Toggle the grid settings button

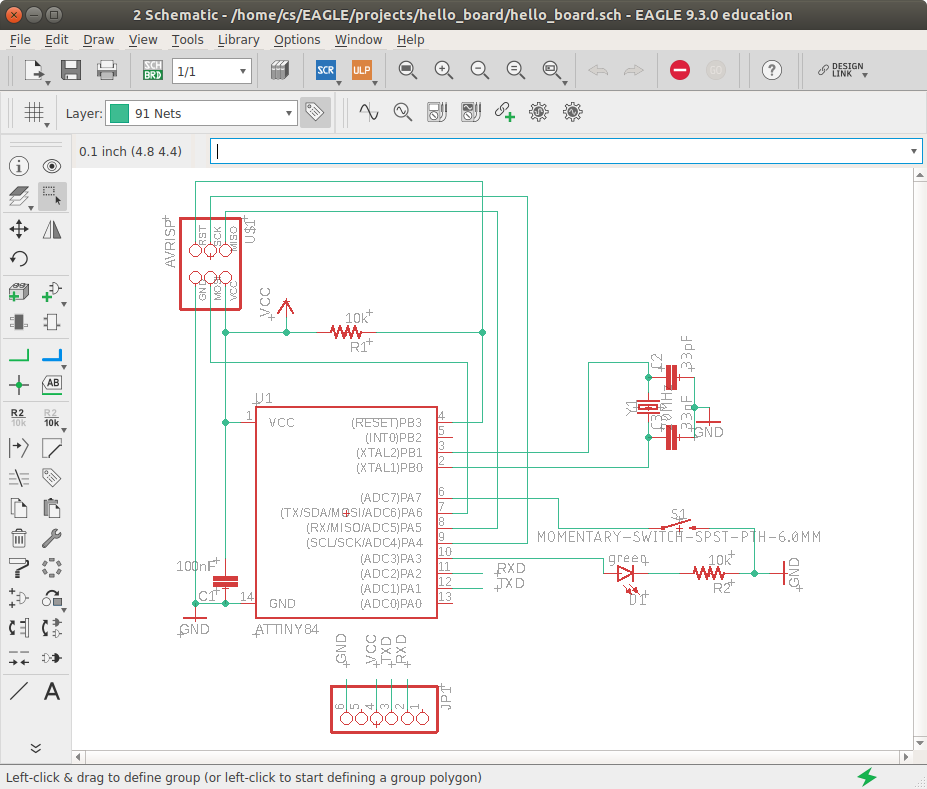pyautogui.click(x=35, y=113)
